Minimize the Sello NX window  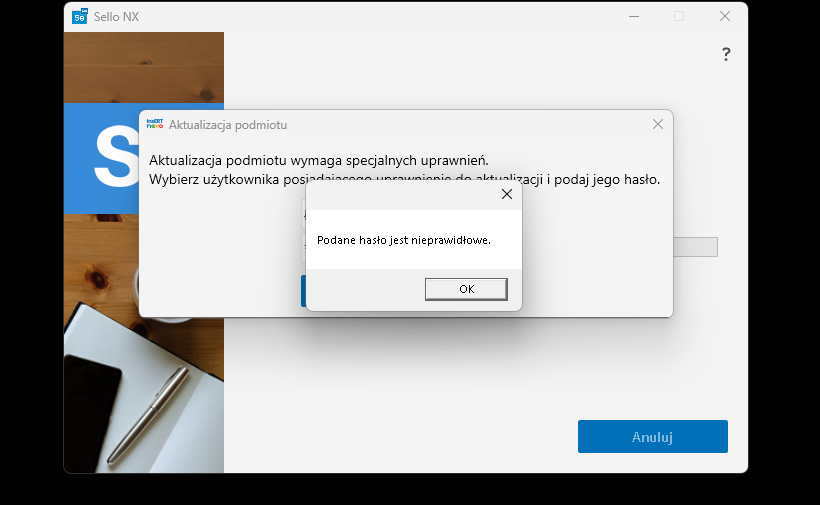[633, 16]
